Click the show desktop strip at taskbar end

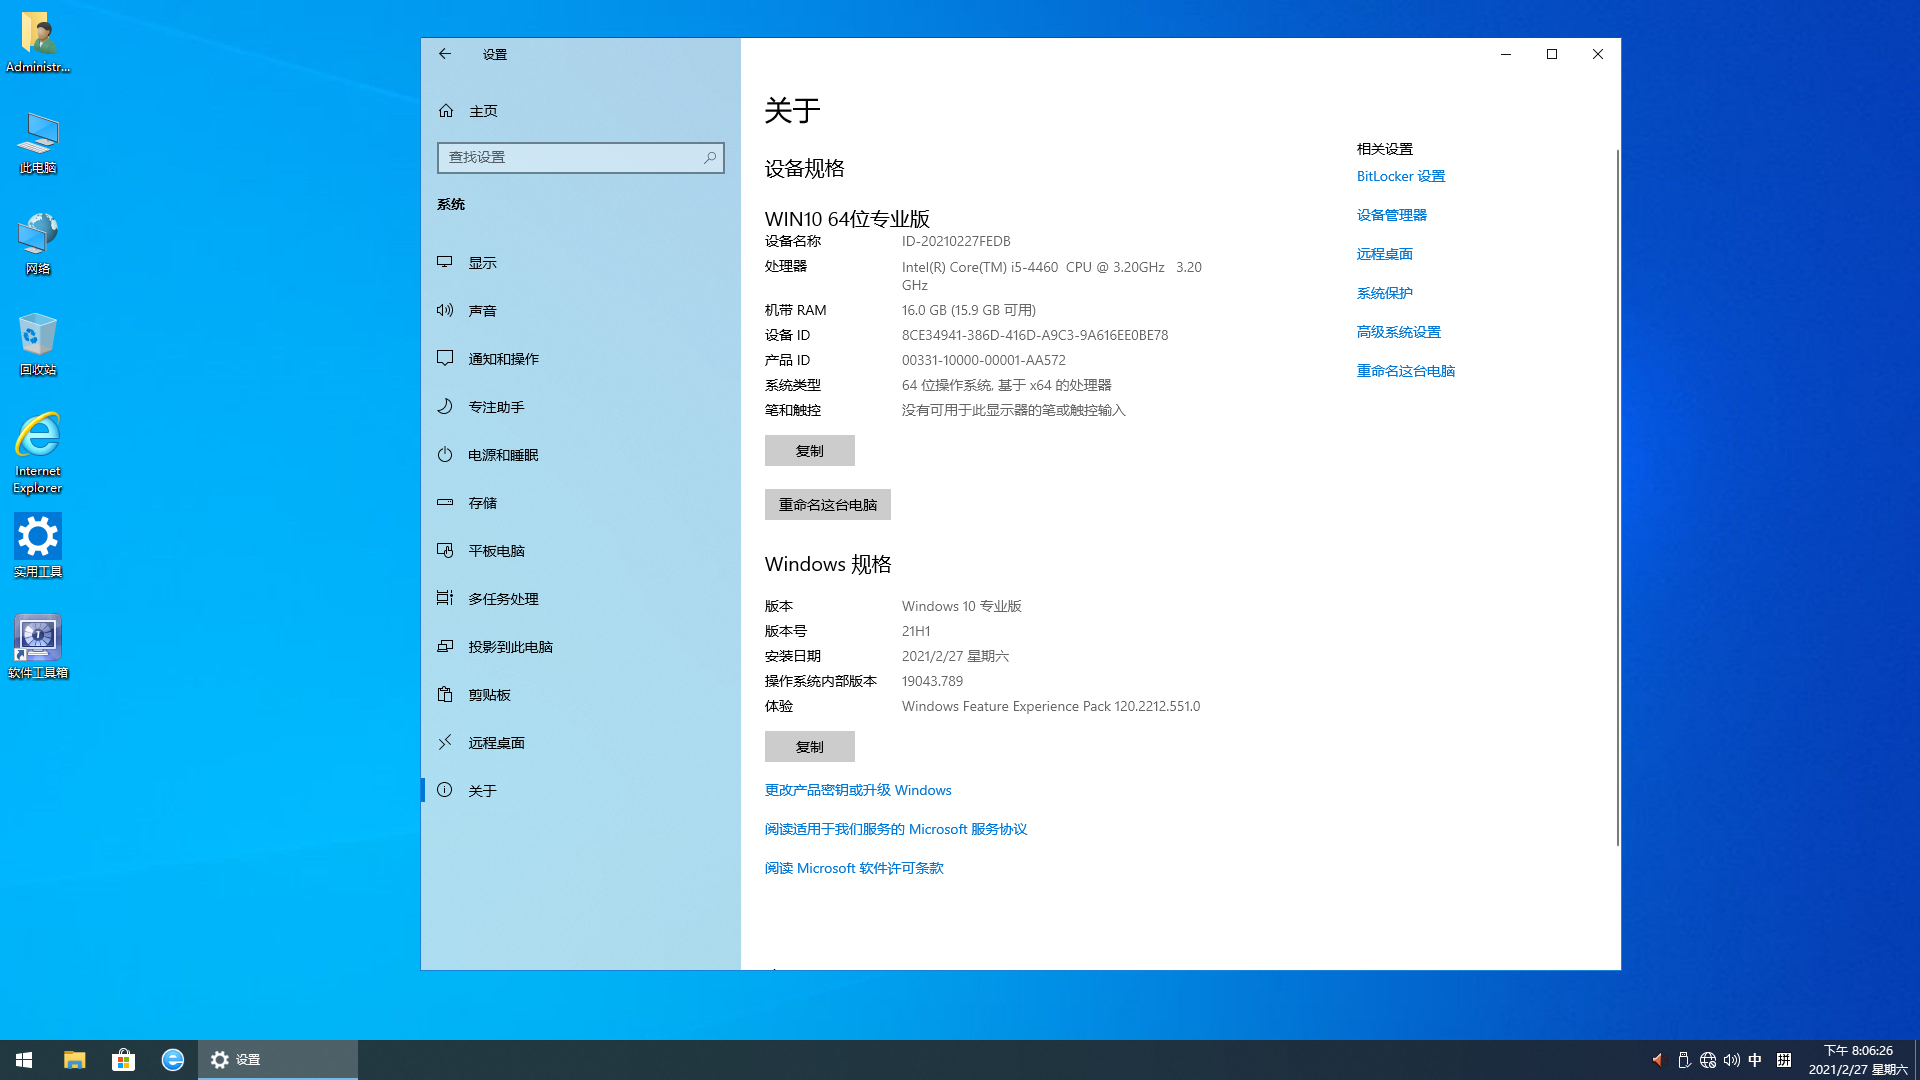(x=1917, y=1060)
